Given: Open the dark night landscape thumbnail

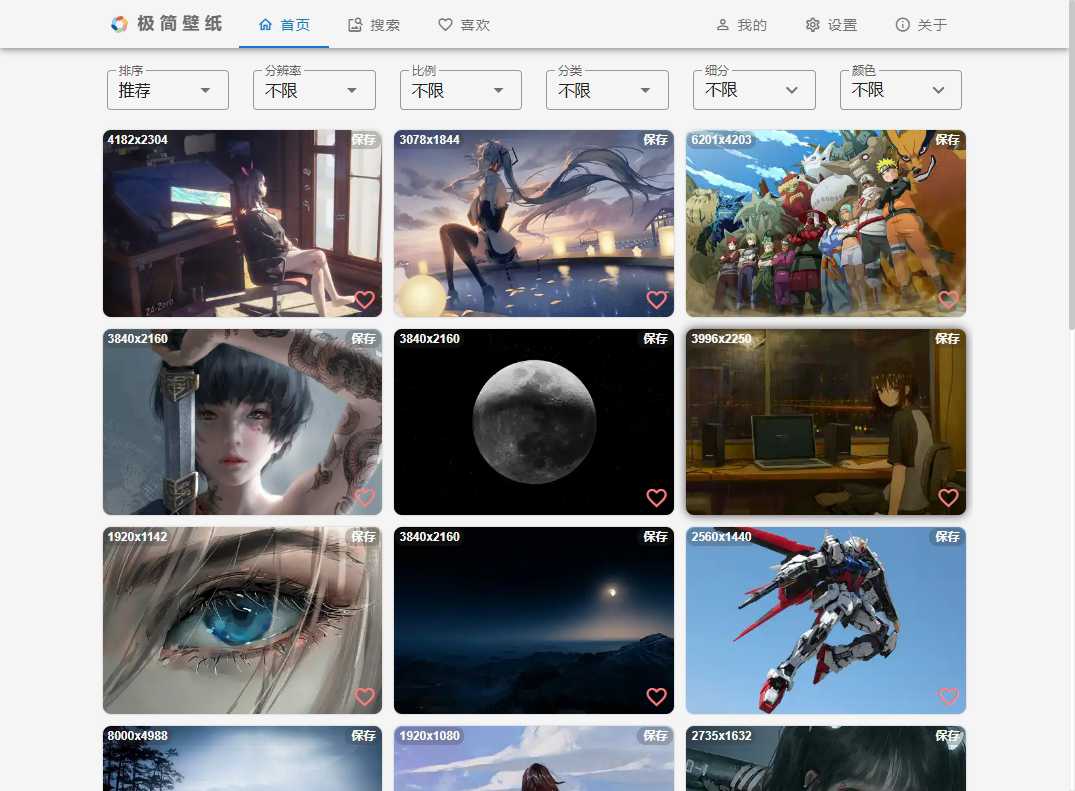Looking at the screenshot, I should point(534,620).
